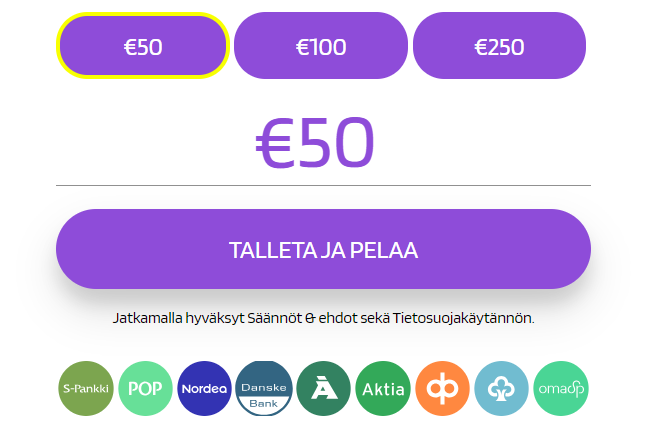The width and height of the screenshot is (648, 432).
Task: Select the Danske Bank icon
Action: [264, 388]
